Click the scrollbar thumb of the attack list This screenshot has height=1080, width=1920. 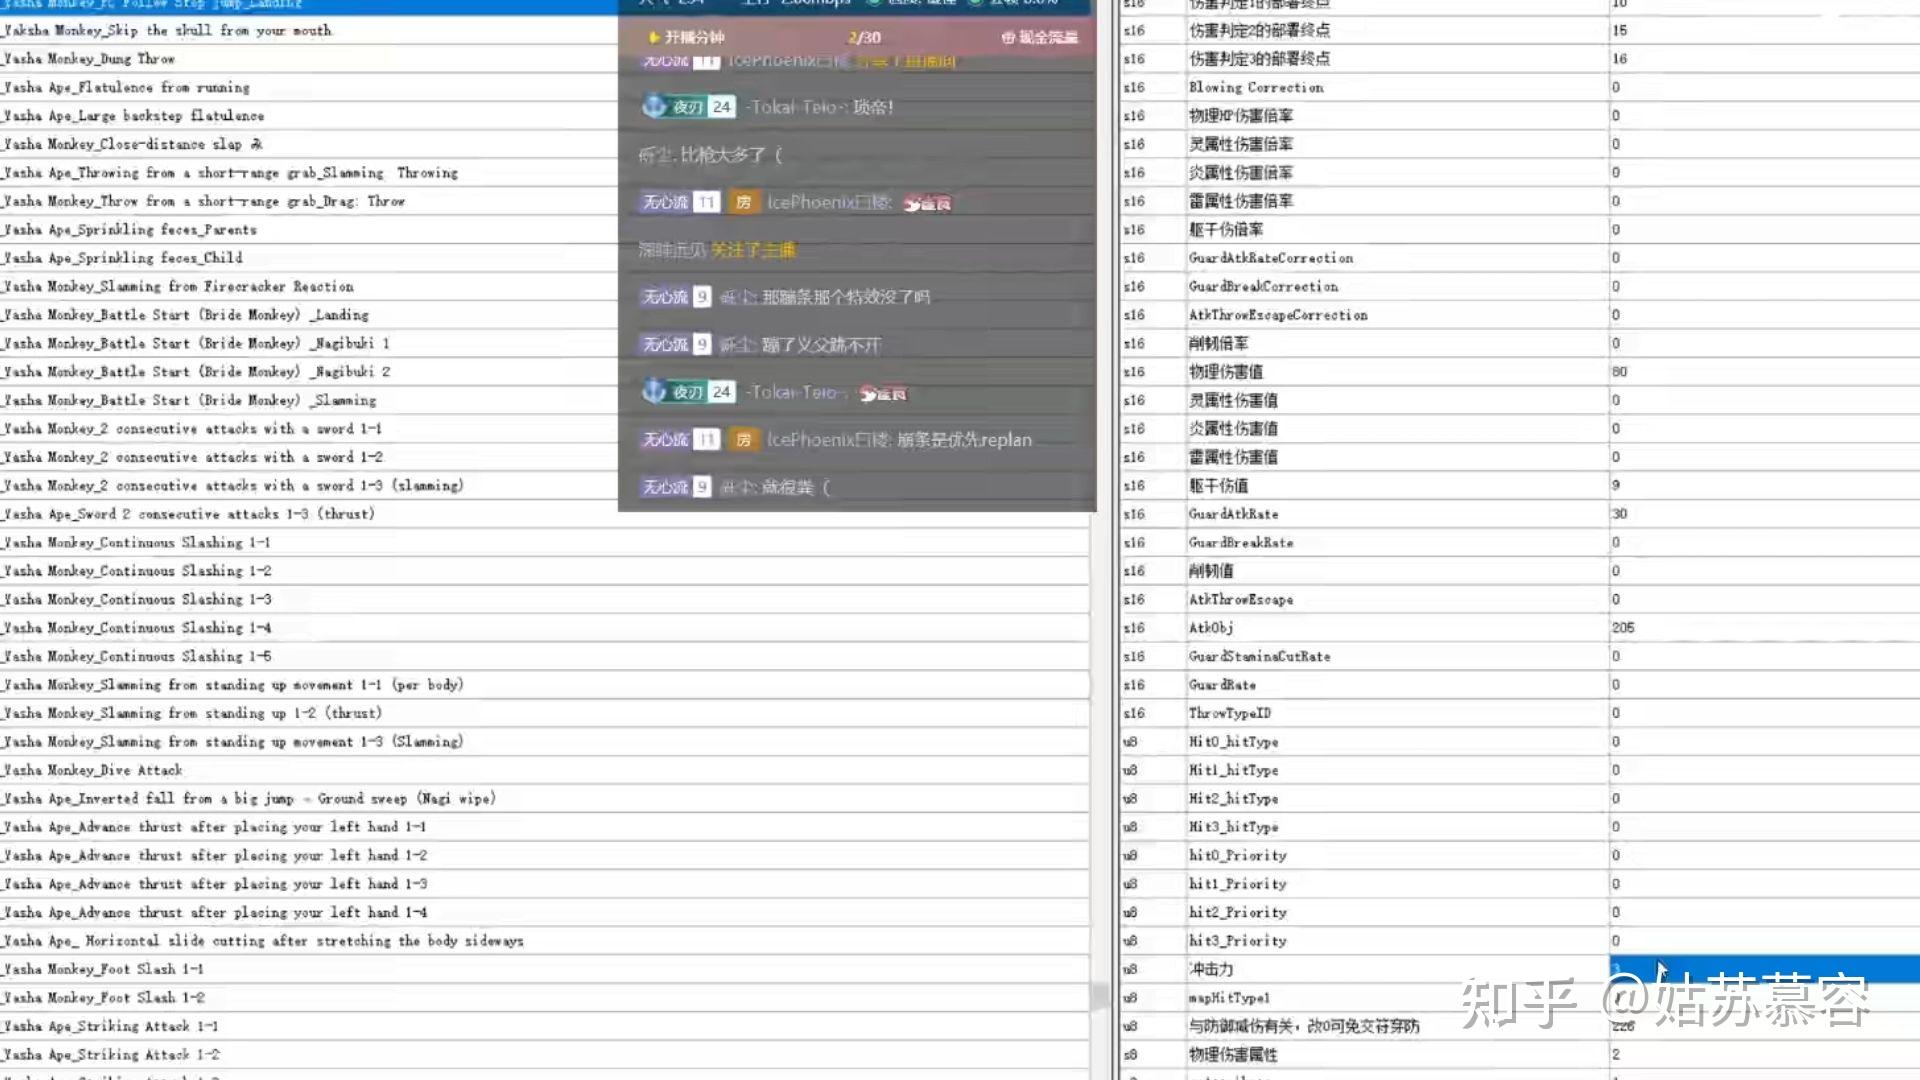tap(1100, 995)
